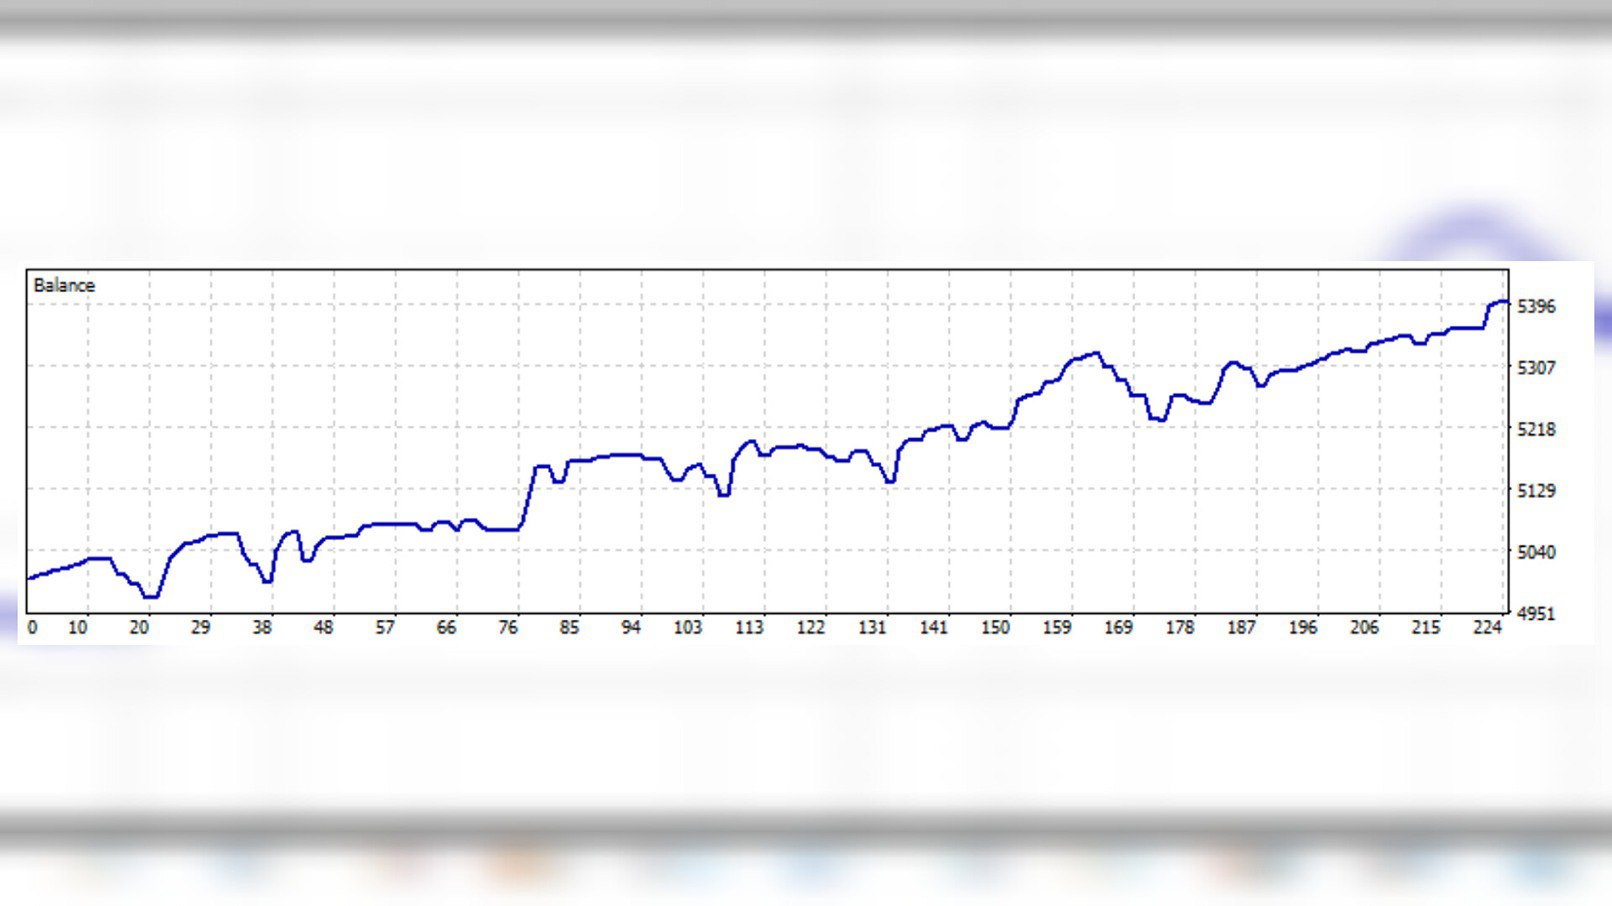Screen dimensions: 1612x906
Task: Click the 122 label on trade axis
Action: click(811, 627)
